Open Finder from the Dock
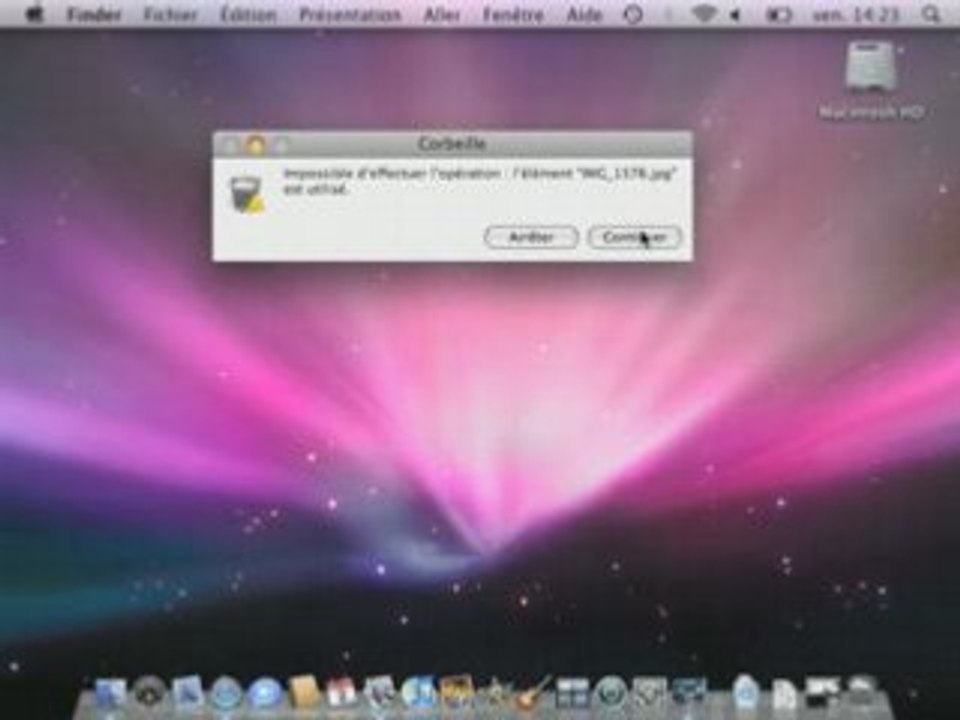960x720 pixels. pos(110,694)
